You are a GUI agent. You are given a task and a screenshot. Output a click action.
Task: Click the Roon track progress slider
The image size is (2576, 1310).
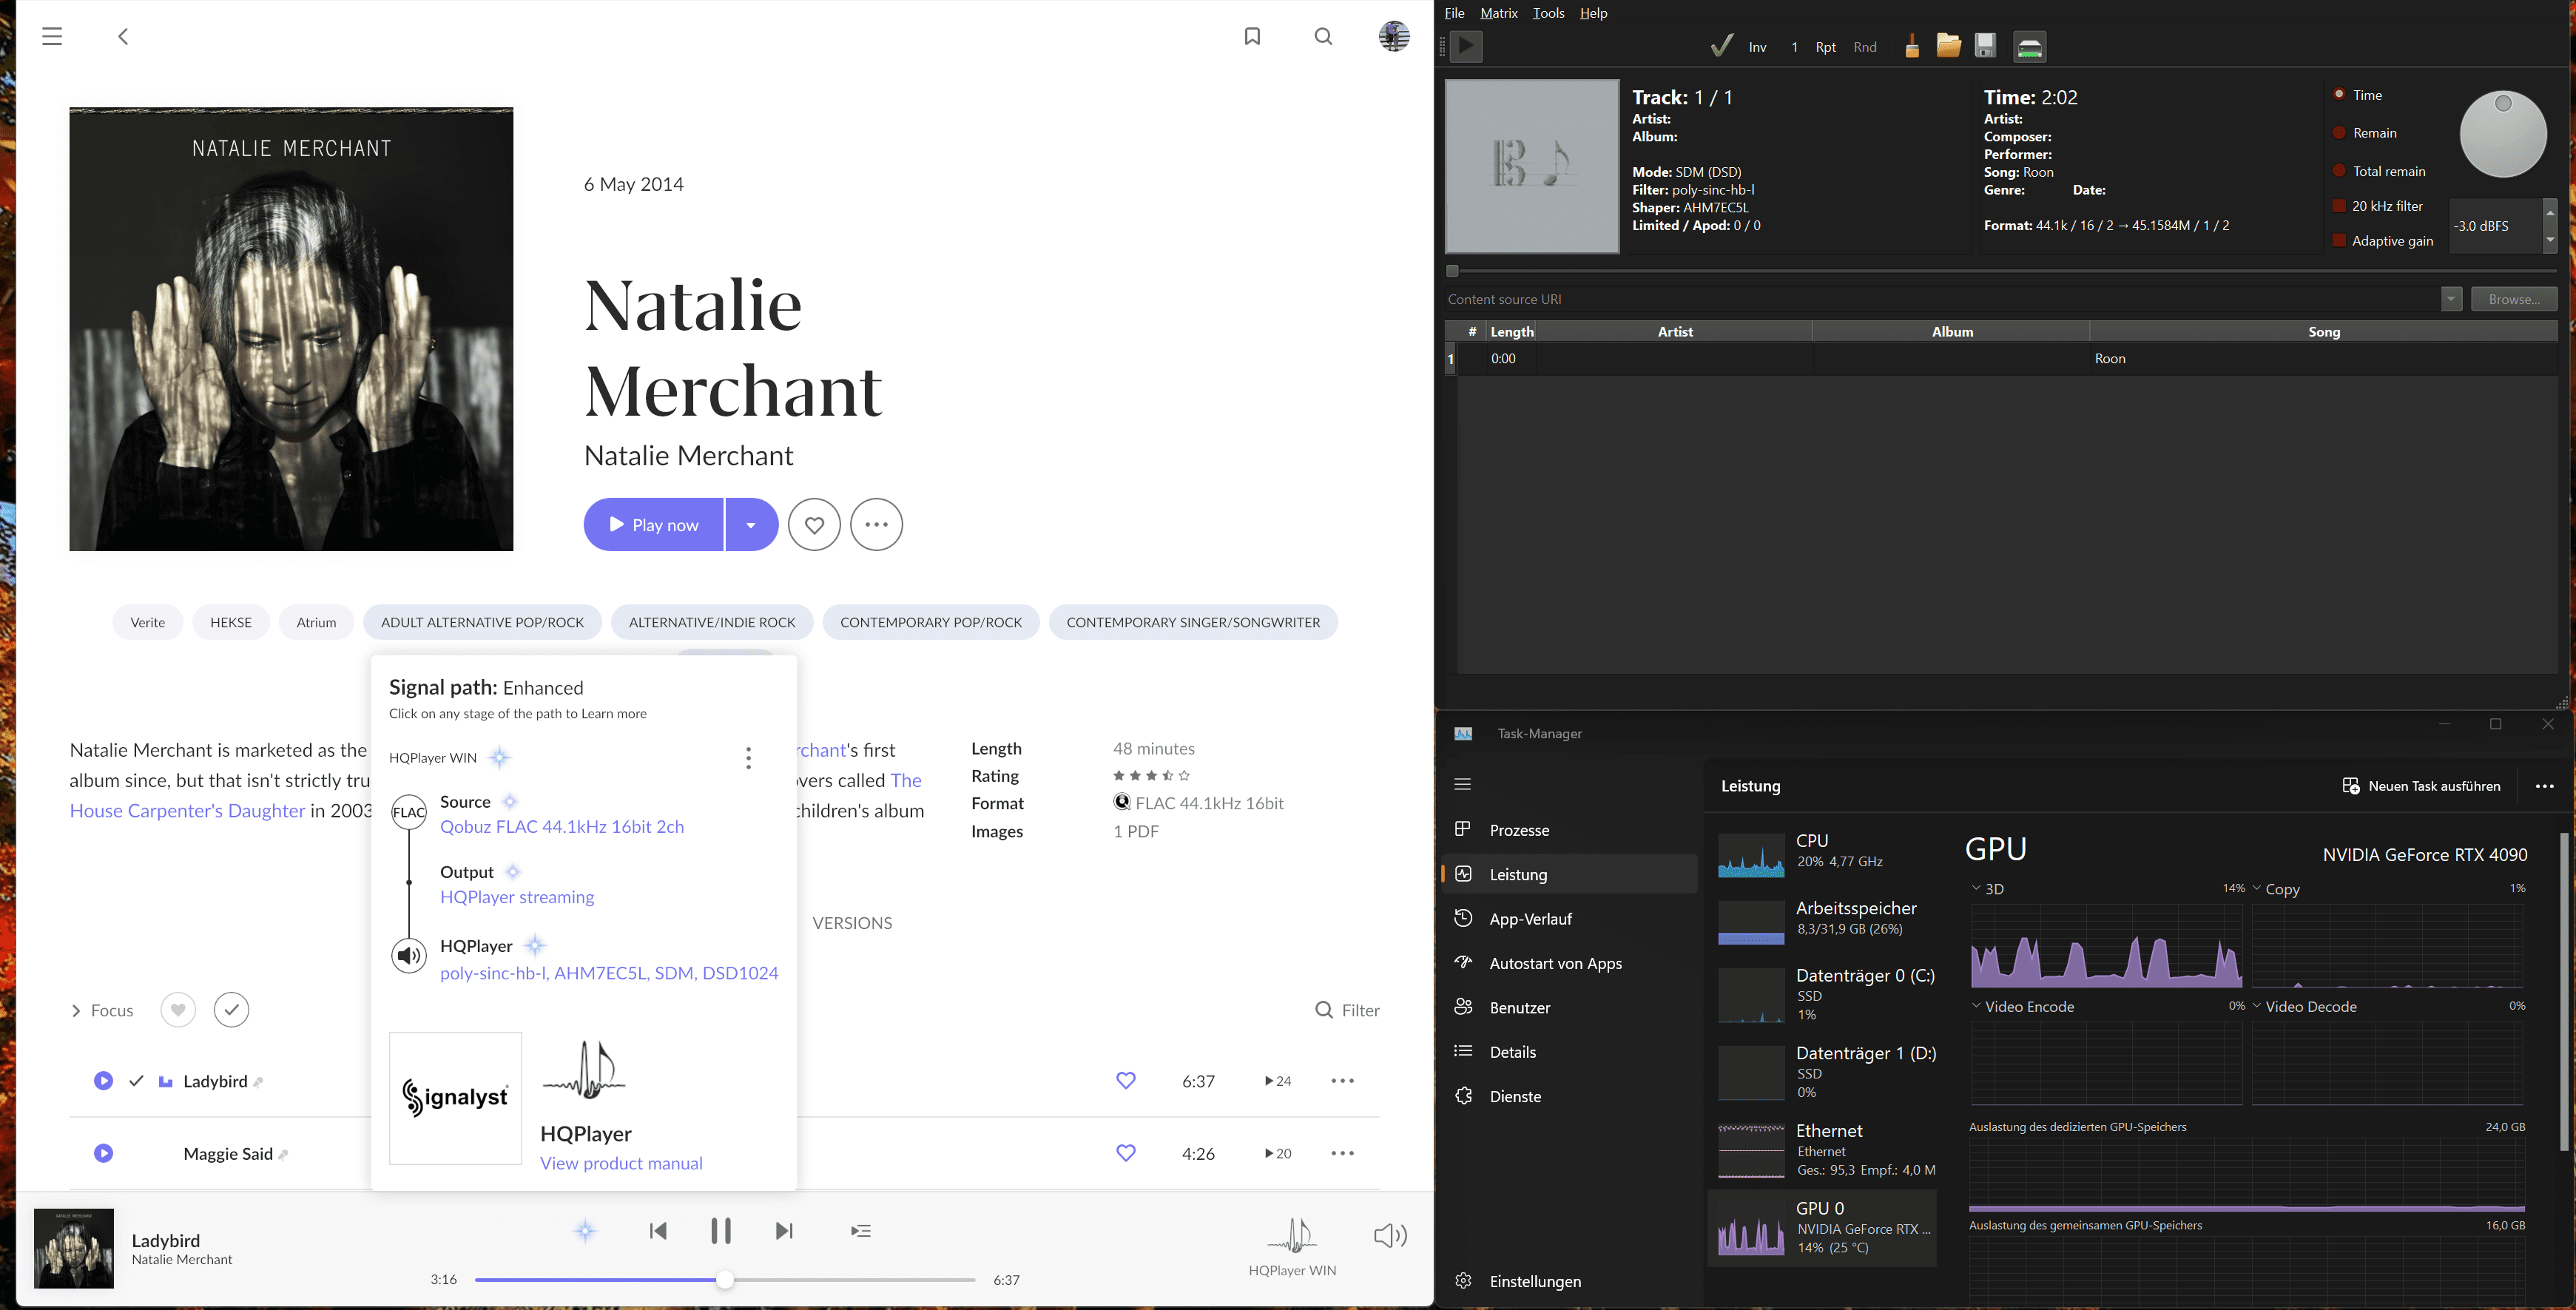click(725, 1280)
